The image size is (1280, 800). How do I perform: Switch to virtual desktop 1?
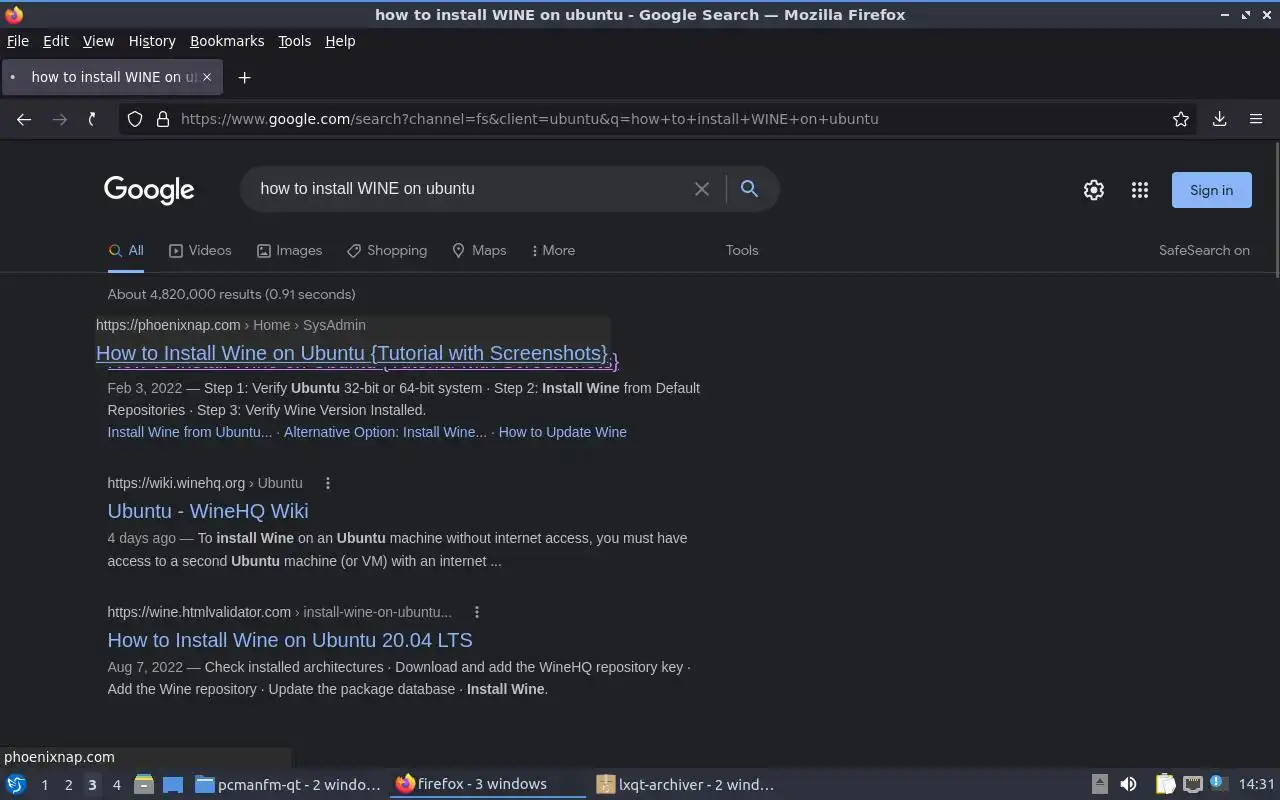(x=44, y=785)
